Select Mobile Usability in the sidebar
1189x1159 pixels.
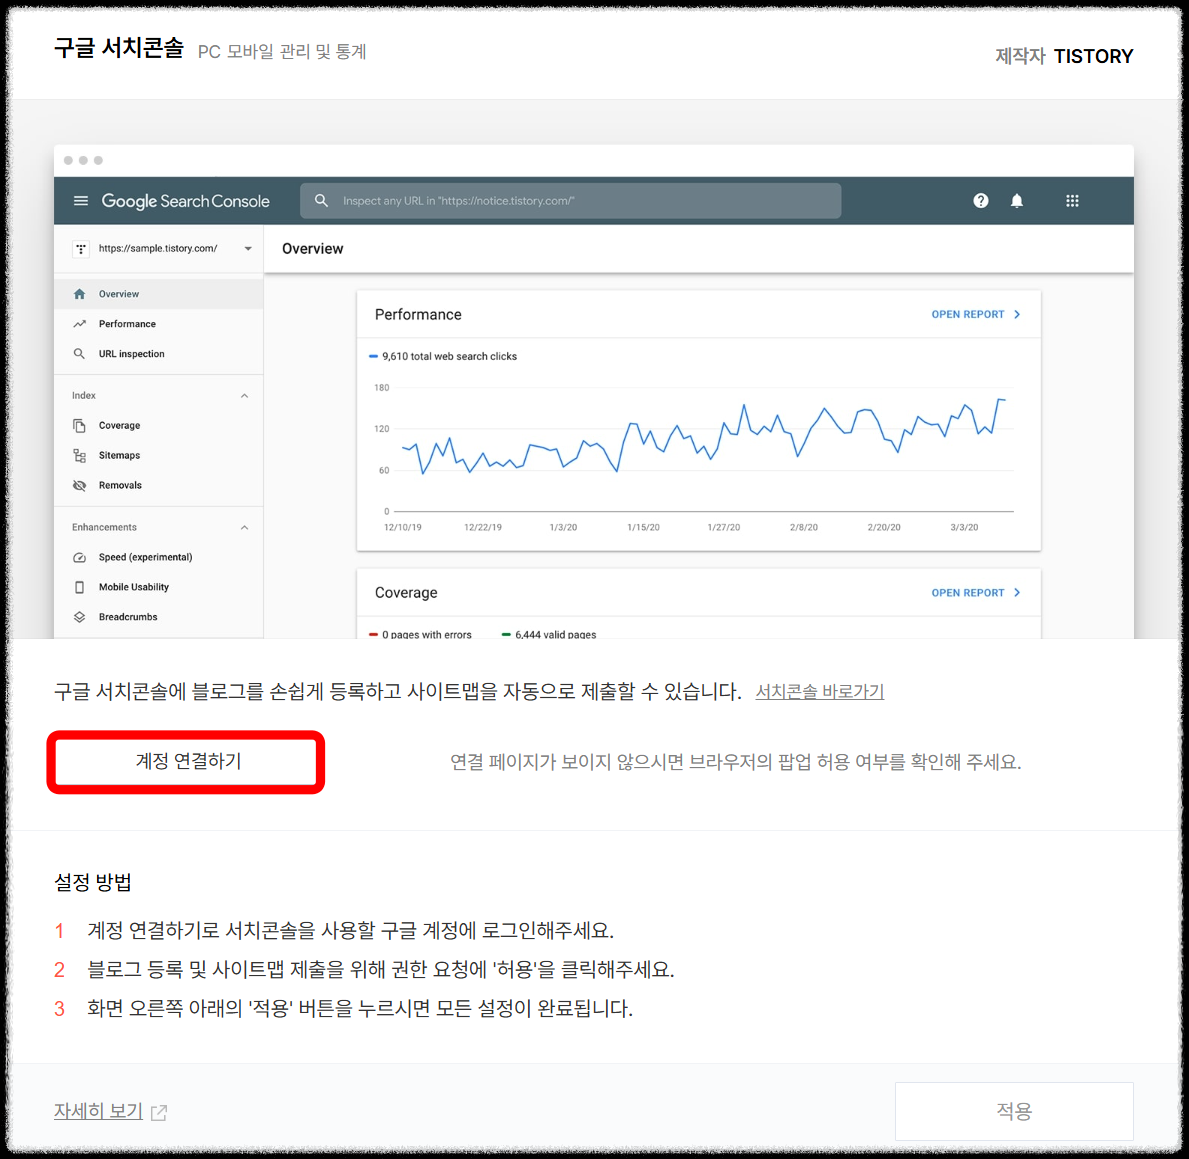[x=158, y=587]
